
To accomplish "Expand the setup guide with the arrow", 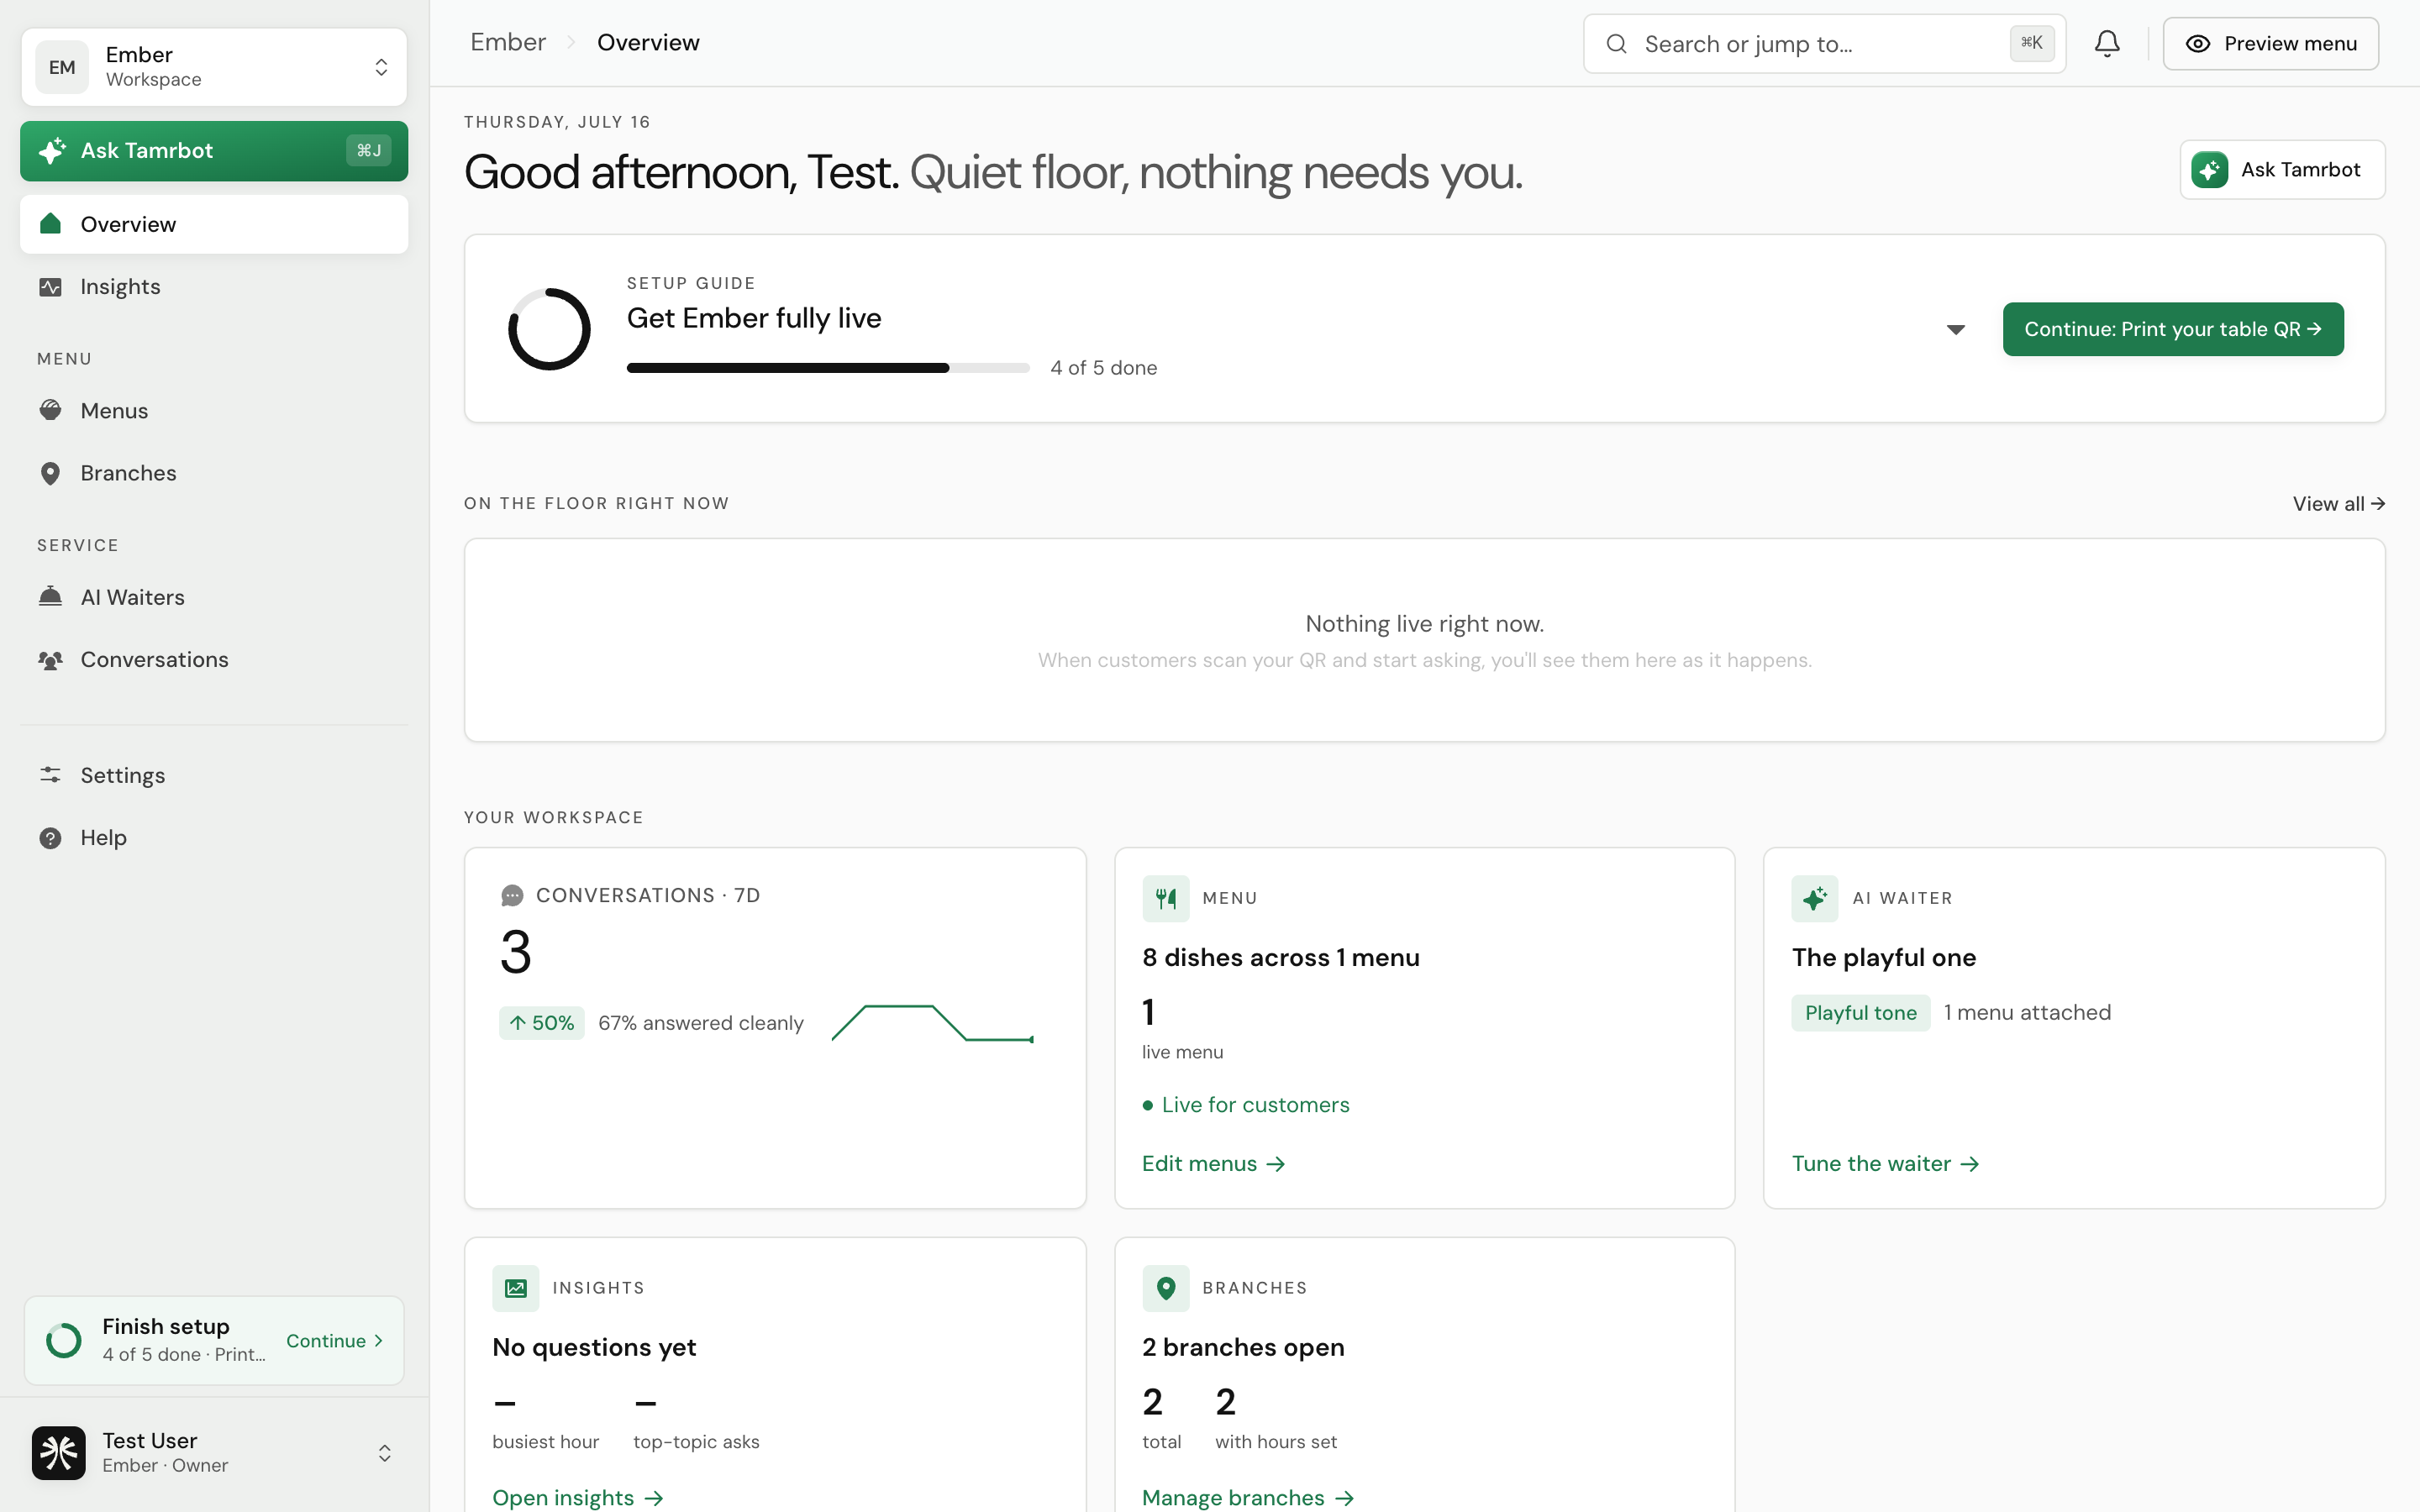I will pyautogui.click(x=1955, y=329).
